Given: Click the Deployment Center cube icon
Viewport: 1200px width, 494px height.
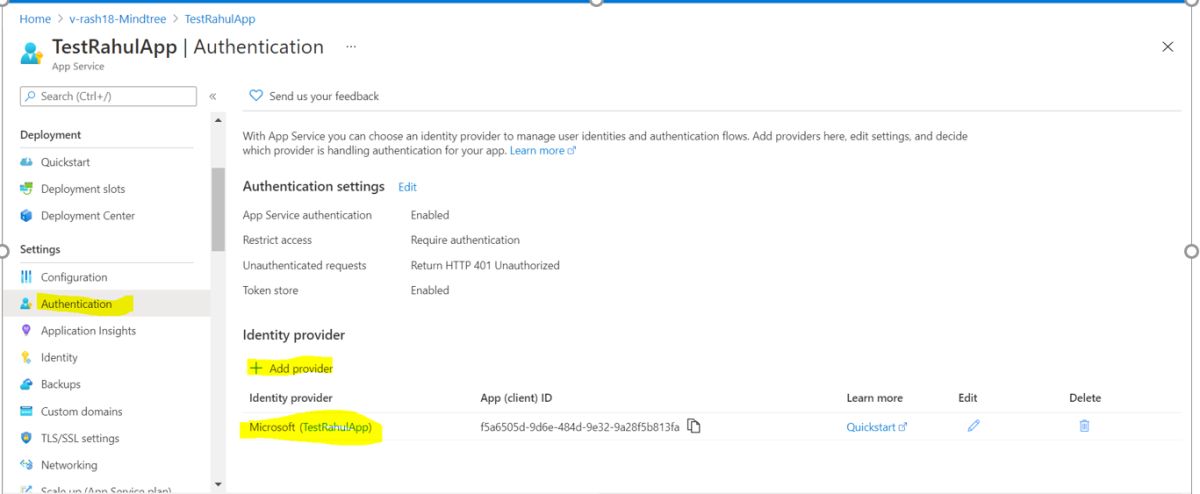Looking at the screenshot, I should tap(27, 216).
